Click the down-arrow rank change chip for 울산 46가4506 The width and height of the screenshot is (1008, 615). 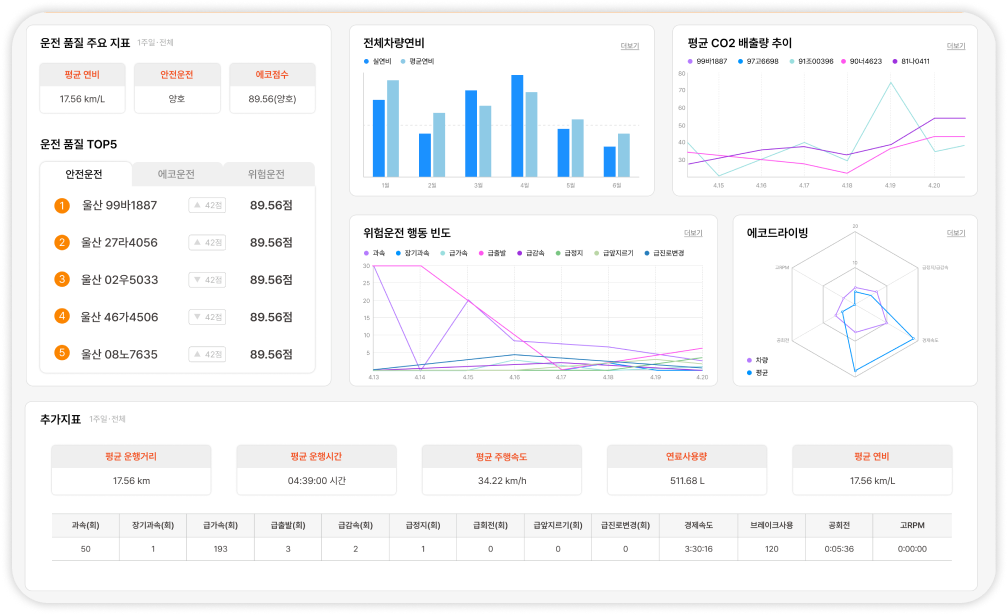click(207, 317)
